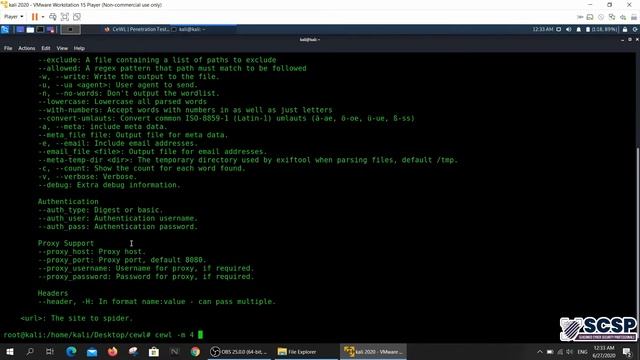640x360 pixels.
Task: Click VMware printer device icon
Action: [634, 17]
